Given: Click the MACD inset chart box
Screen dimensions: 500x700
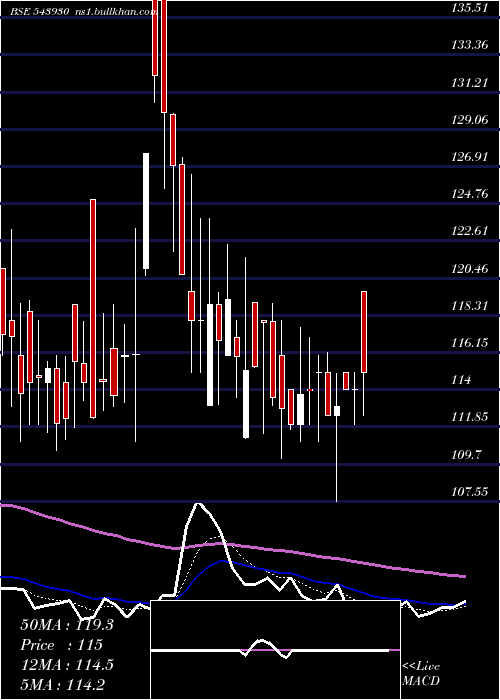Looking at the screenshot, I should tap(275, 650).
